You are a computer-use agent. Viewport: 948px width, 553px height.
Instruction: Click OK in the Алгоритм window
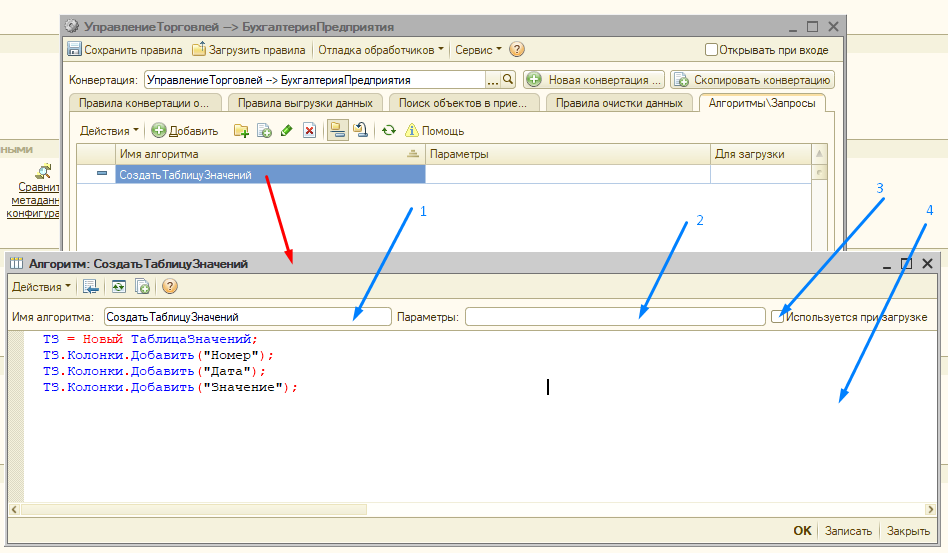(x=802, y=531)
